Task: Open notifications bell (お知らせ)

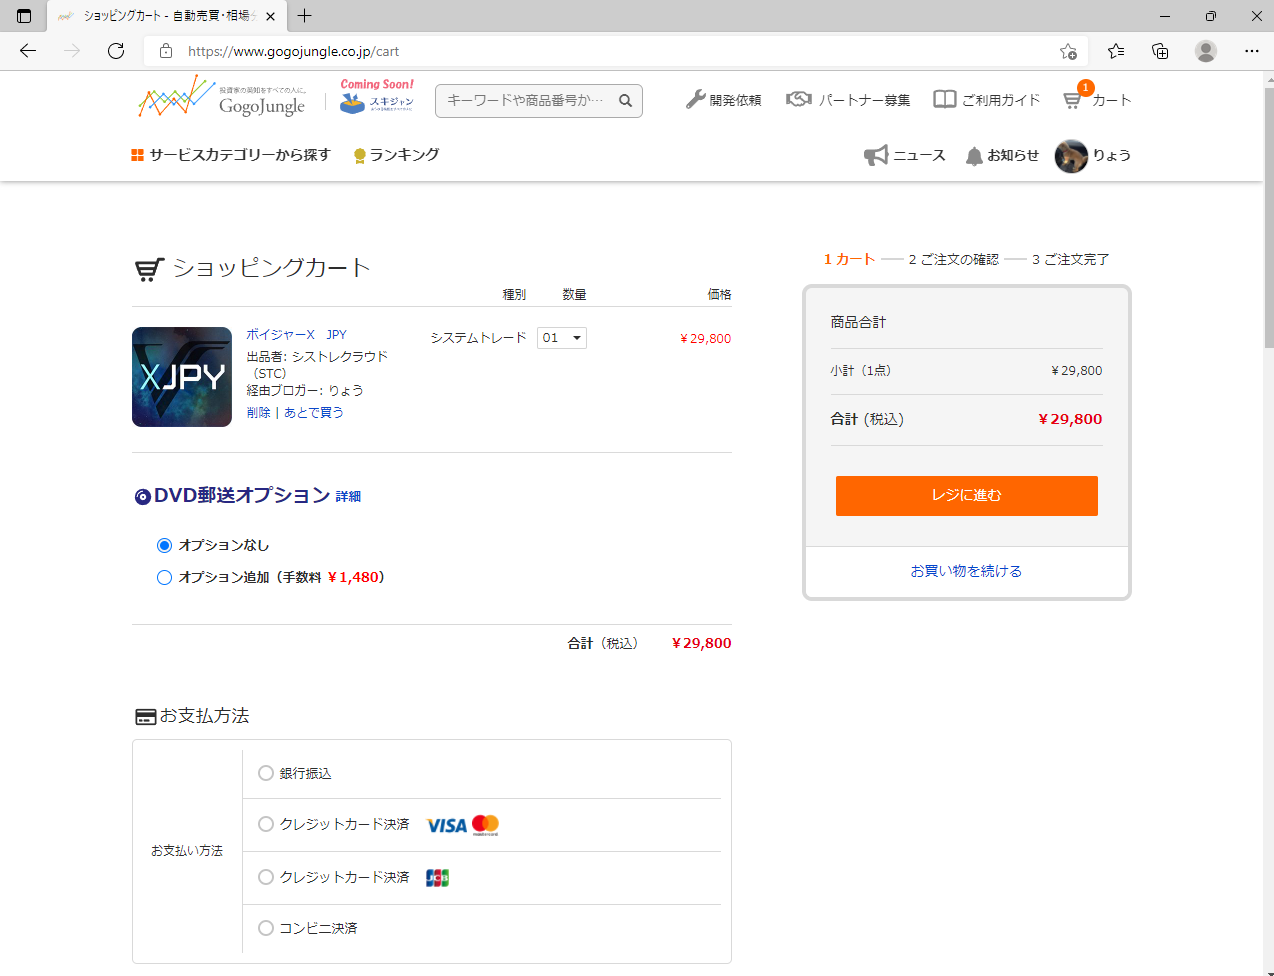Action: point(974,156)
